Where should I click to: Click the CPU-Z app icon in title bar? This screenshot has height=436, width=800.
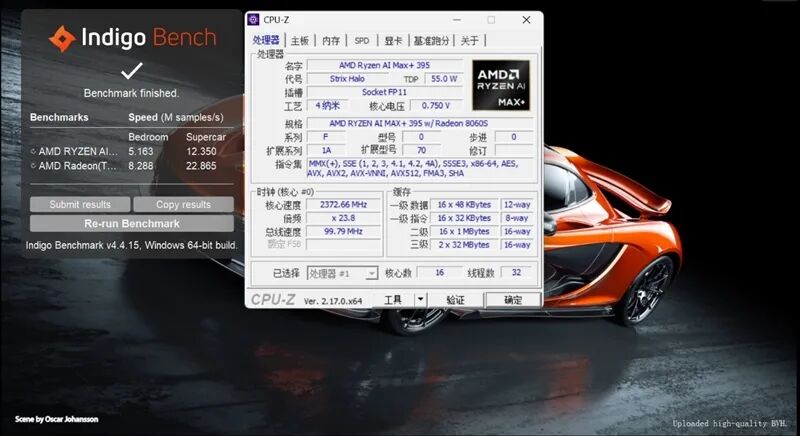(x=253, y=20)
